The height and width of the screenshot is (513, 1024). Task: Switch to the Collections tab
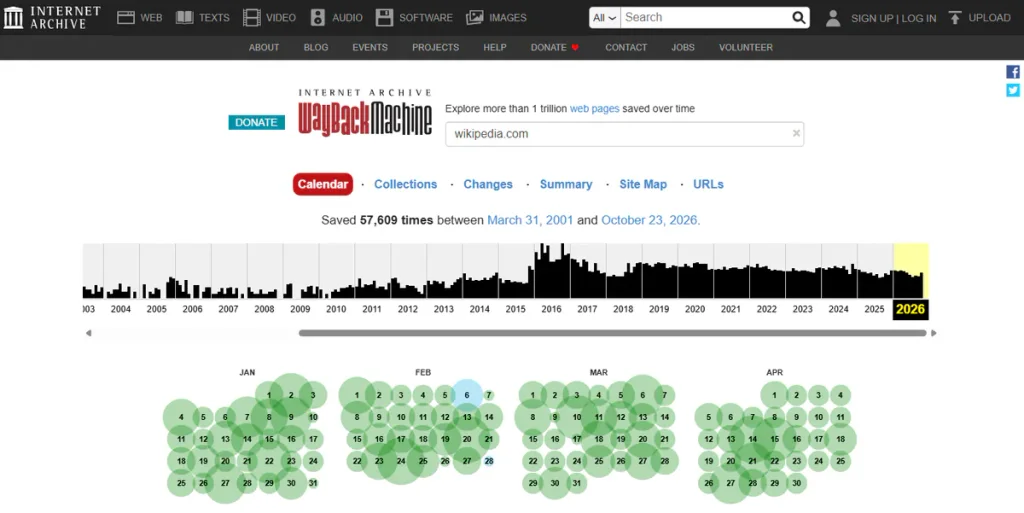(x=406, y=184)
